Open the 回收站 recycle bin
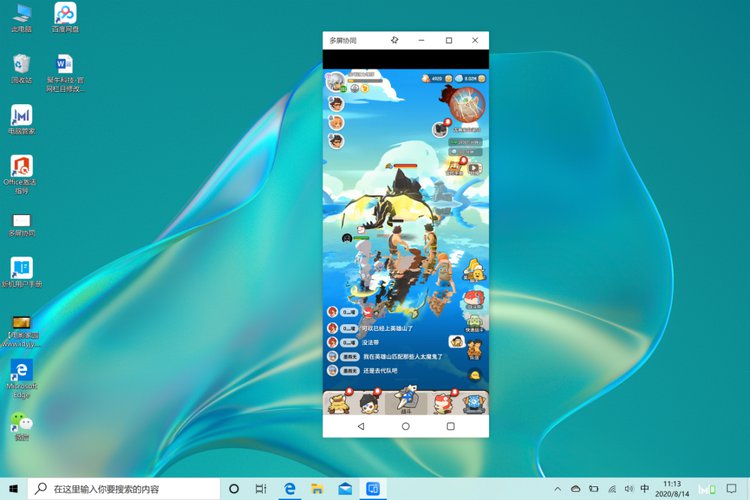Image resolution: width=750 pixels, height=500 pixels. [21, 68]
